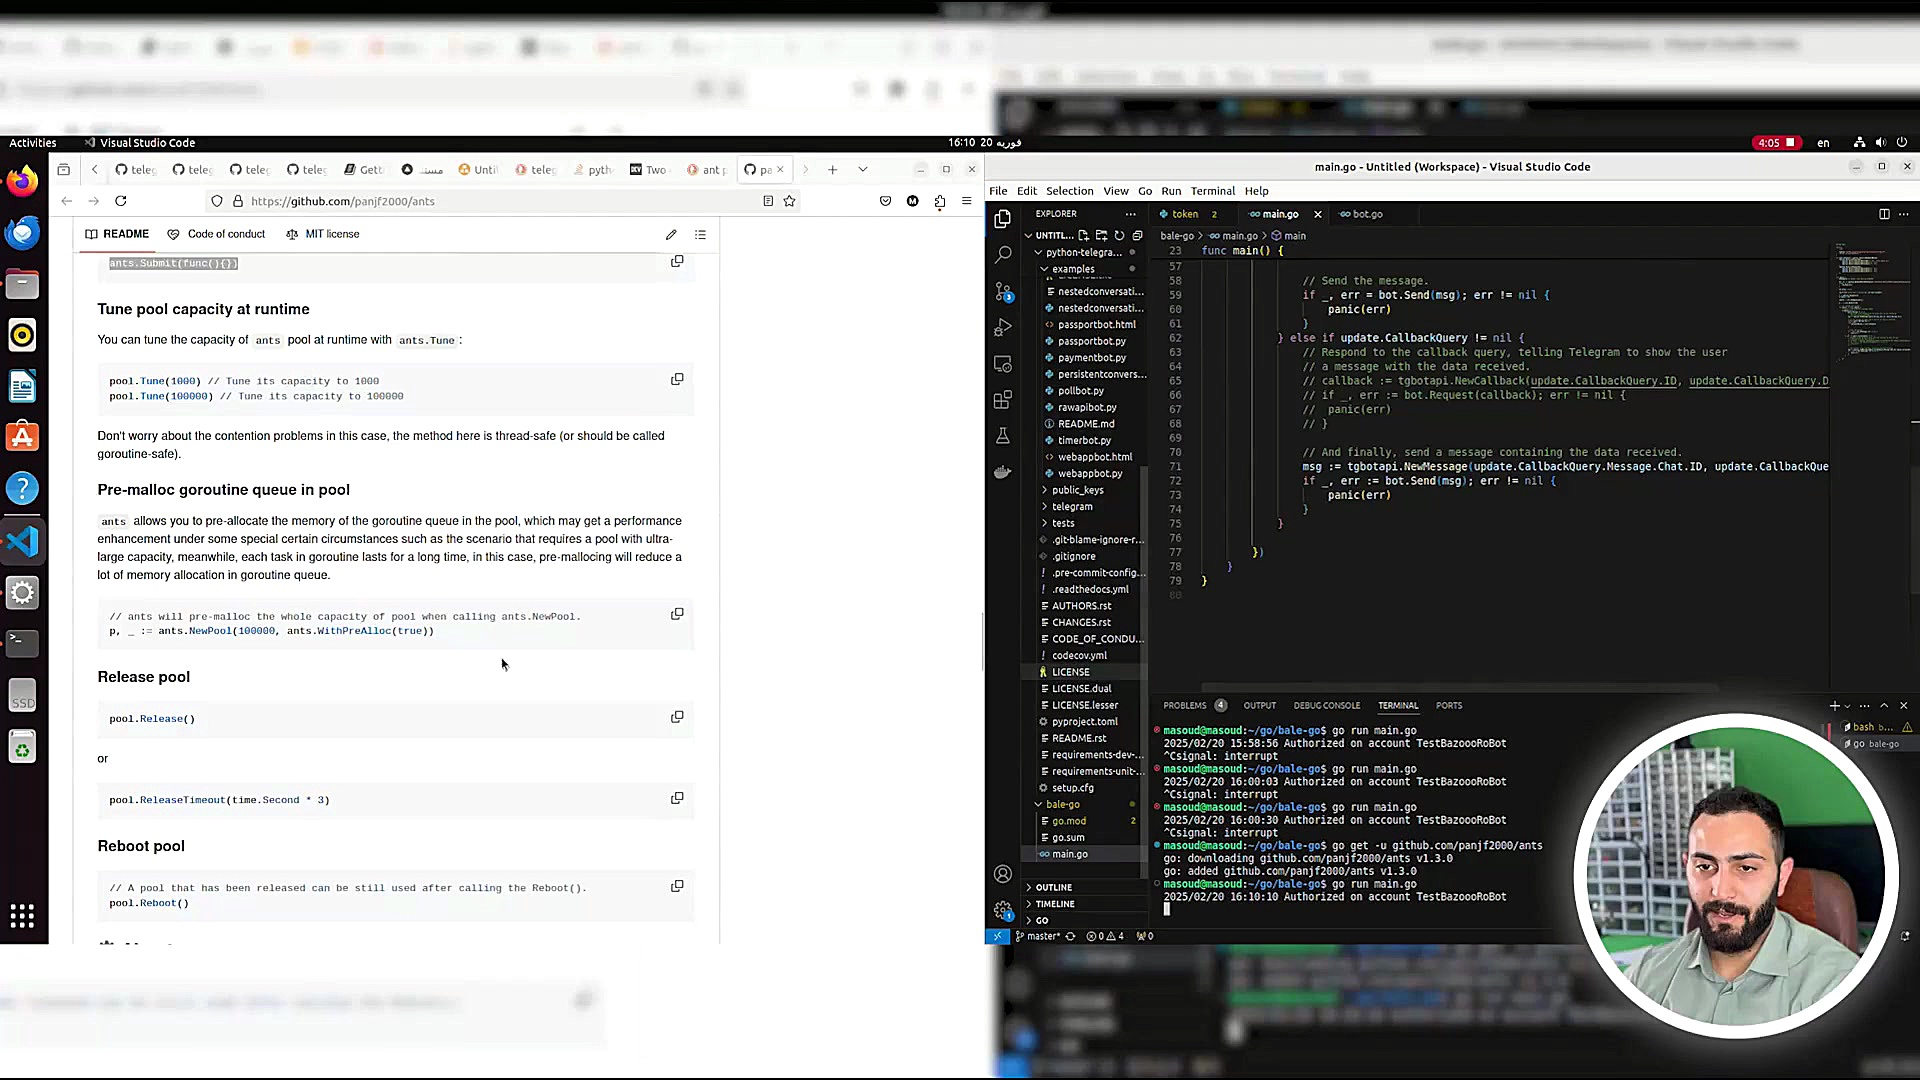
Task: Maximize the terminal panel with the chevron
Action: (1884, 706)
